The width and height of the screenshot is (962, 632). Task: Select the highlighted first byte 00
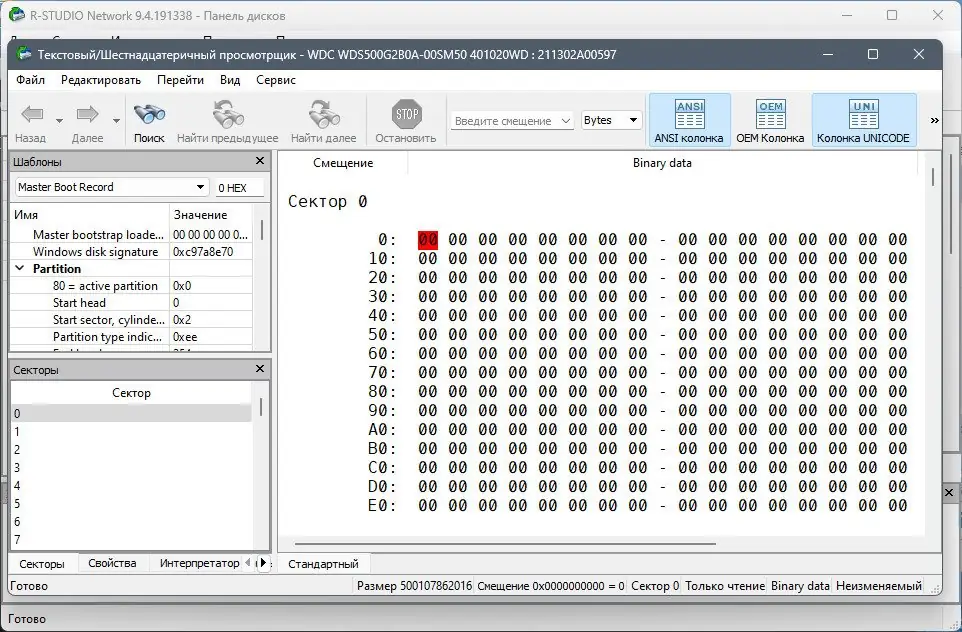point(428,239)
